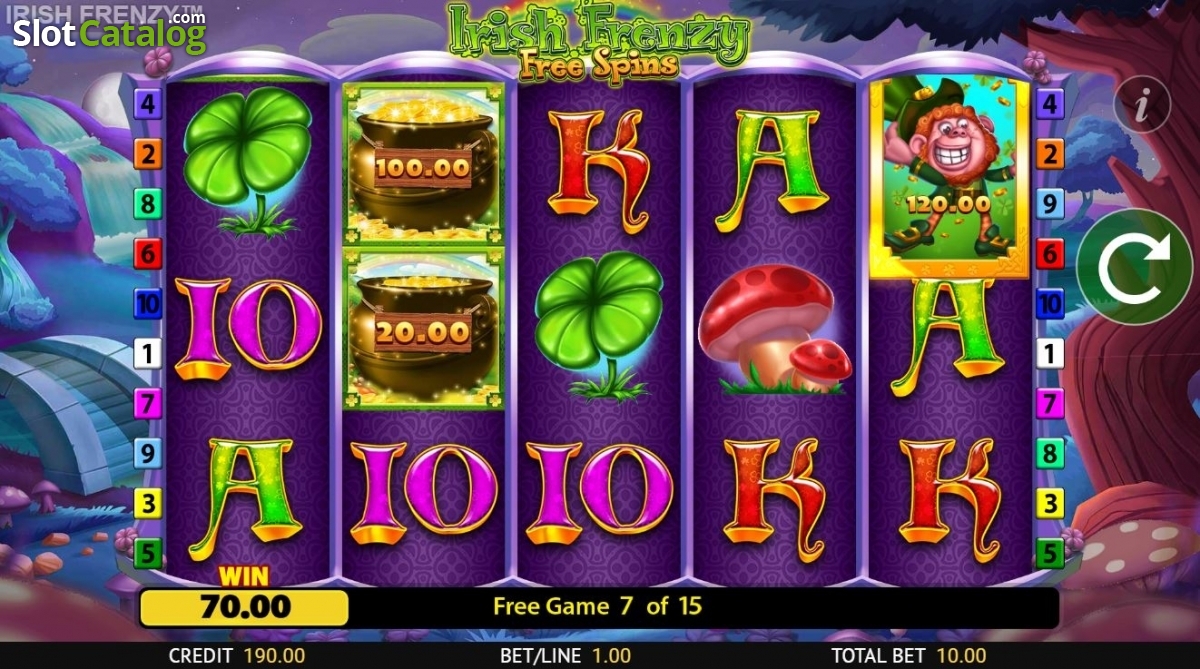Select the 20.00 gold pot symbol

click(x=424, y=330)
